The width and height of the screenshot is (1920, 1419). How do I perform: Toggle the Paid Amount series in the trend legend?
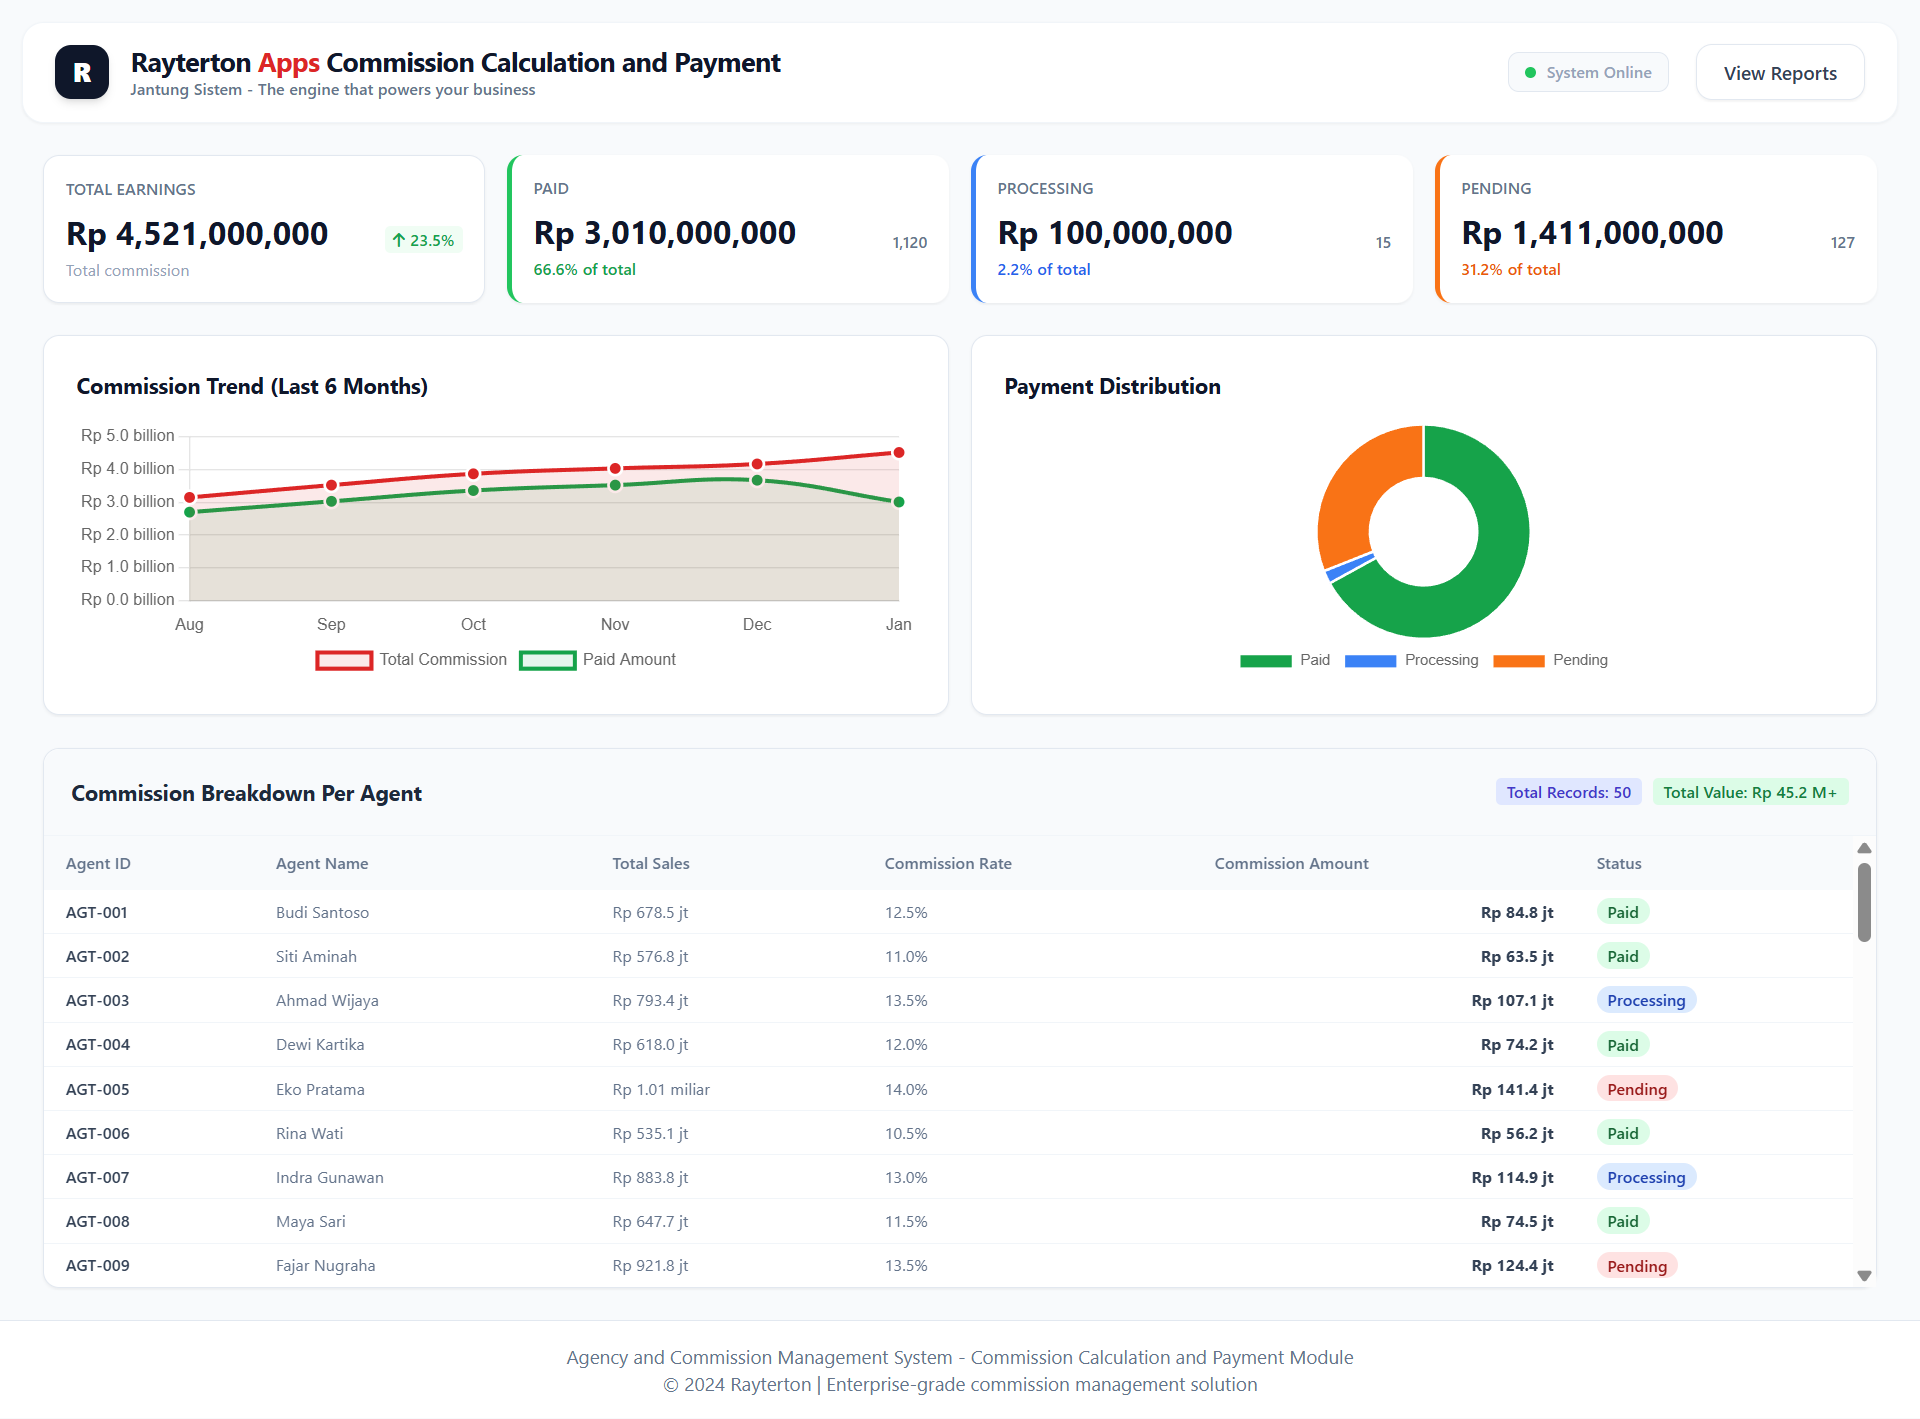[x=548, y=660]
